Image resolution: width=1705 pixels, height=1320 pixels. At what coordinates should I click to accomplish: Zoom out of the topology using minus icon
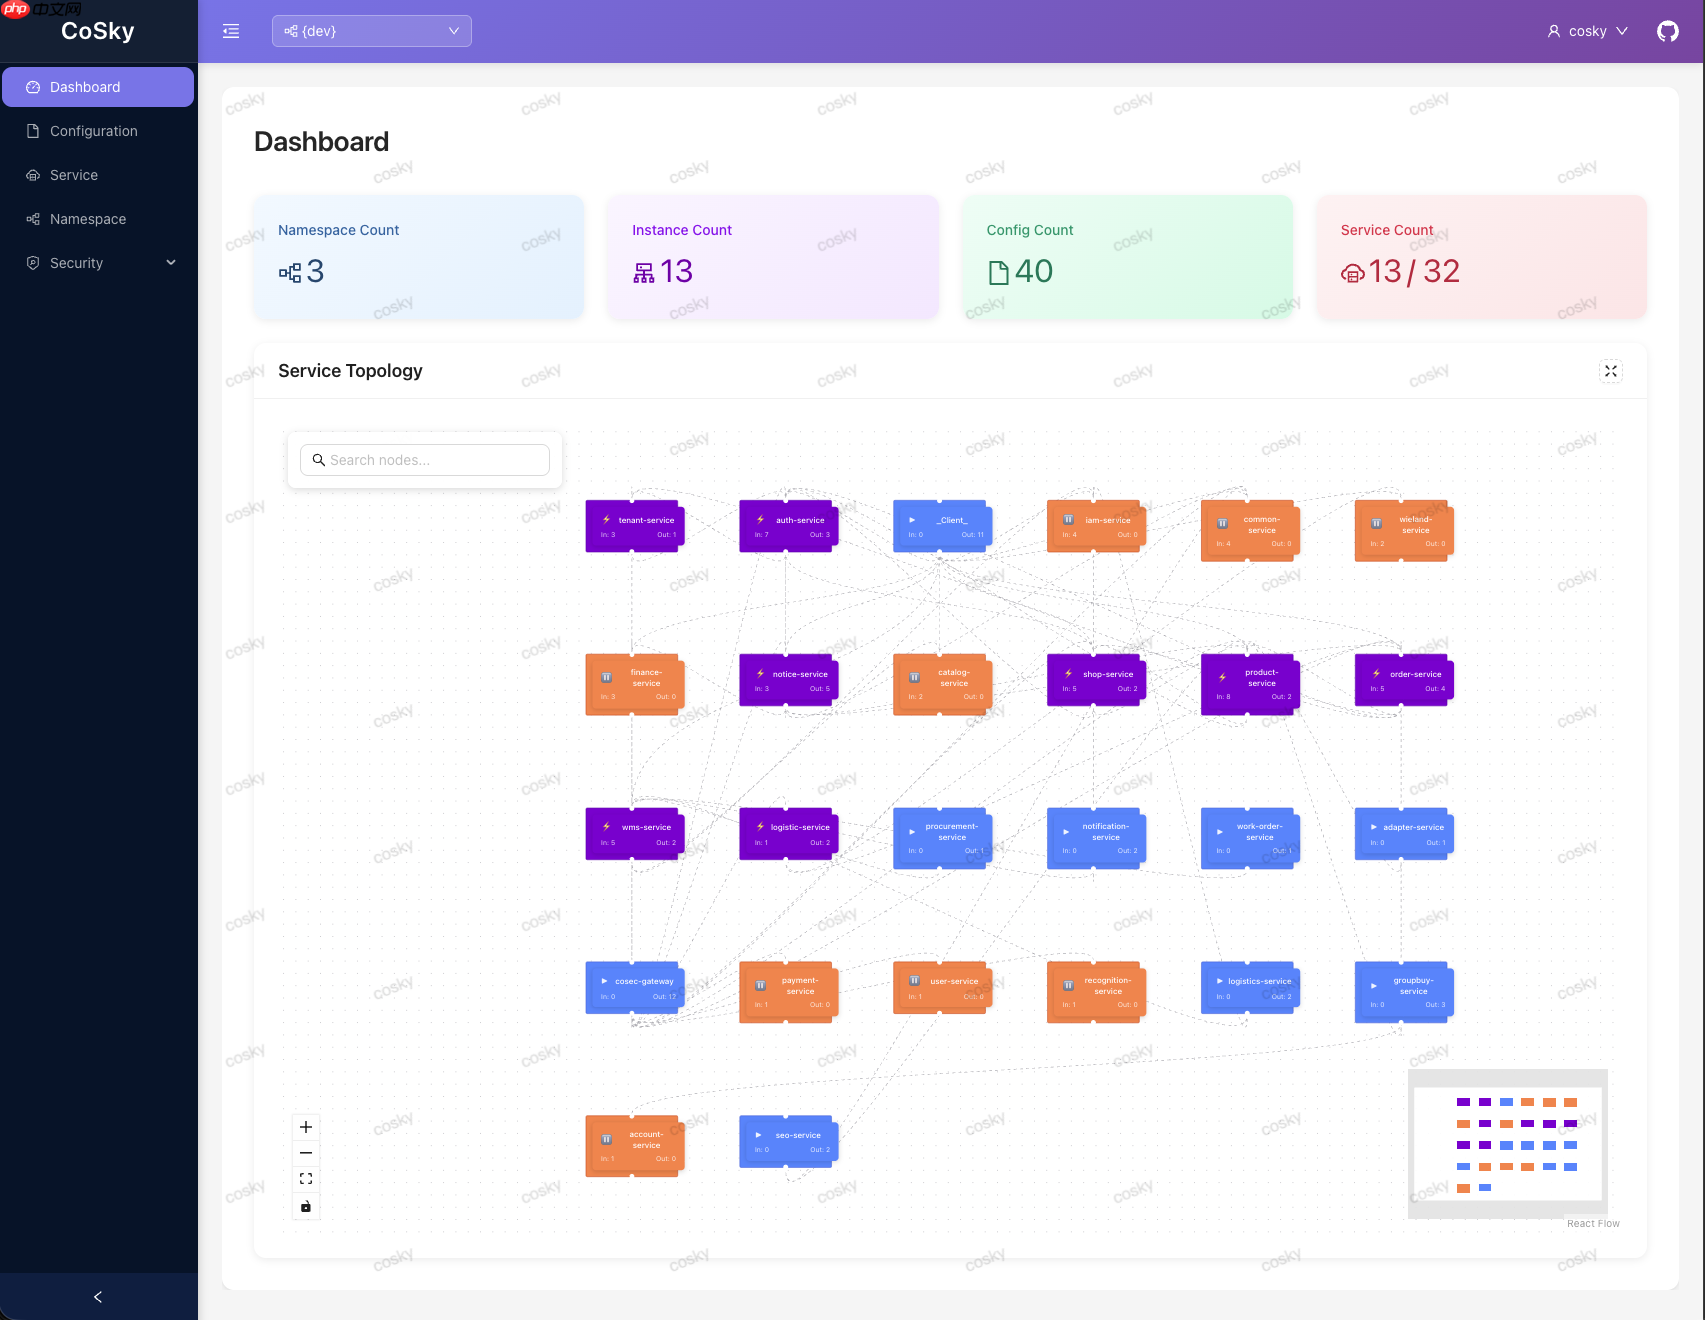[x=306, y=1153]
